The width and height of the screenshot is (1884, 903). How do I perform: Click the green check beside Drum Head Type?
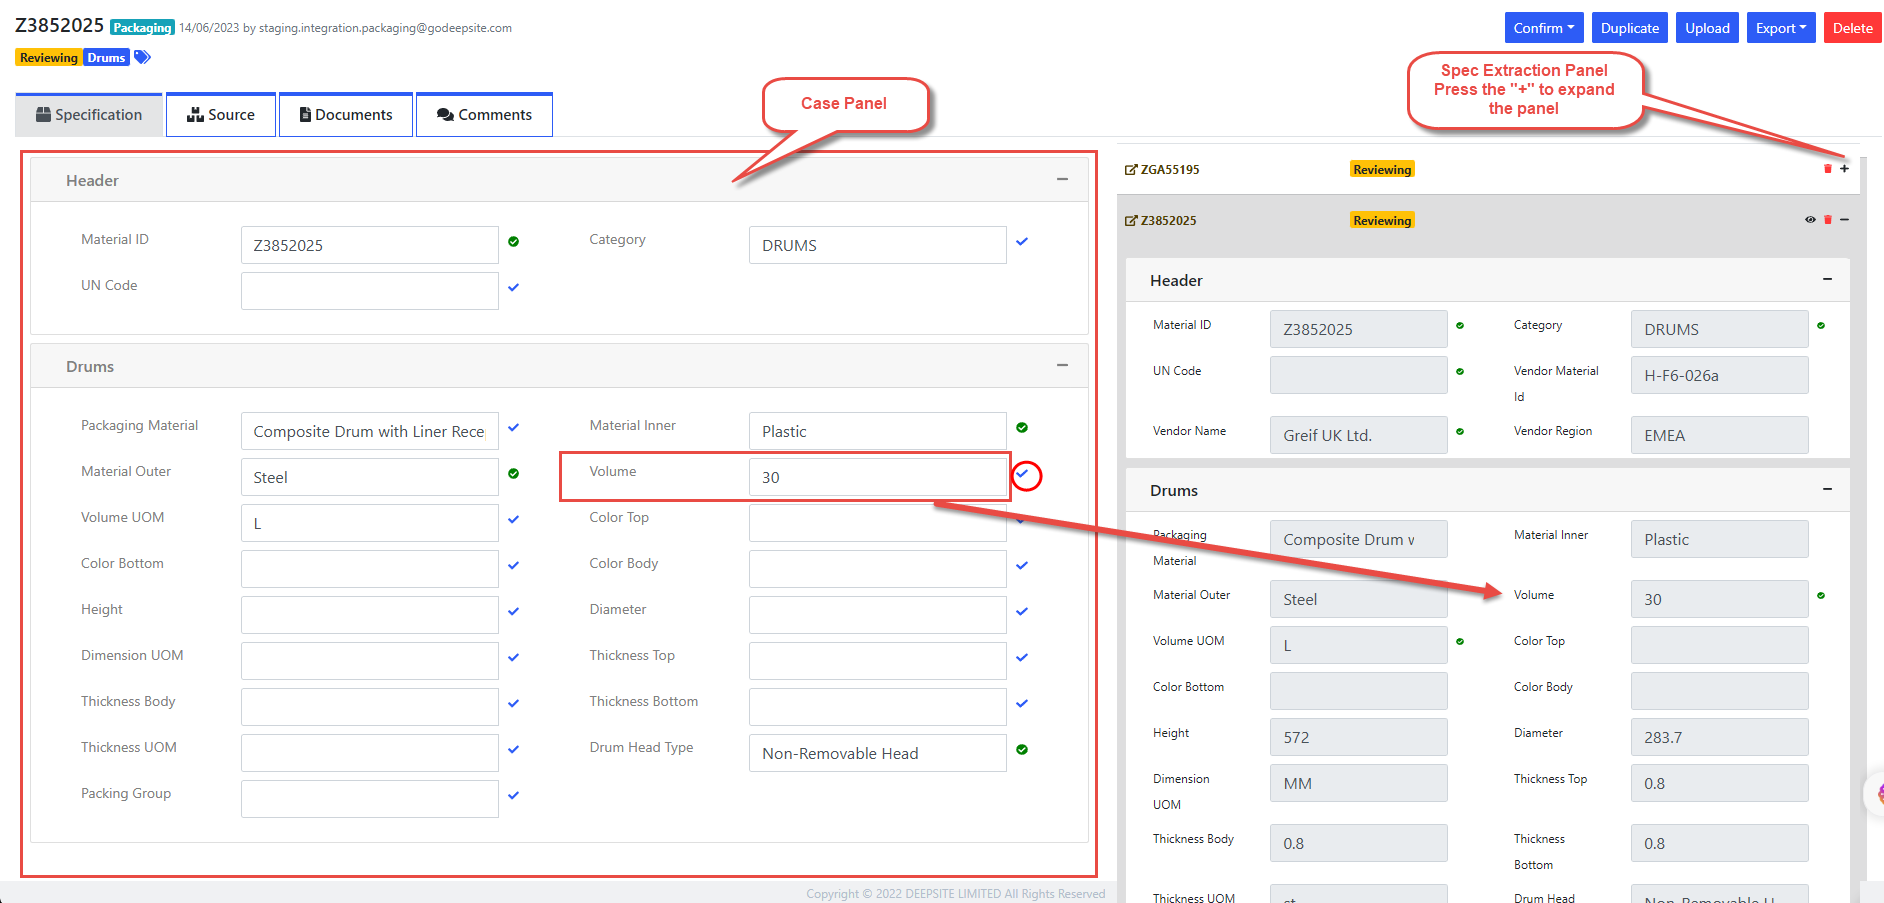pos(1022,750)
